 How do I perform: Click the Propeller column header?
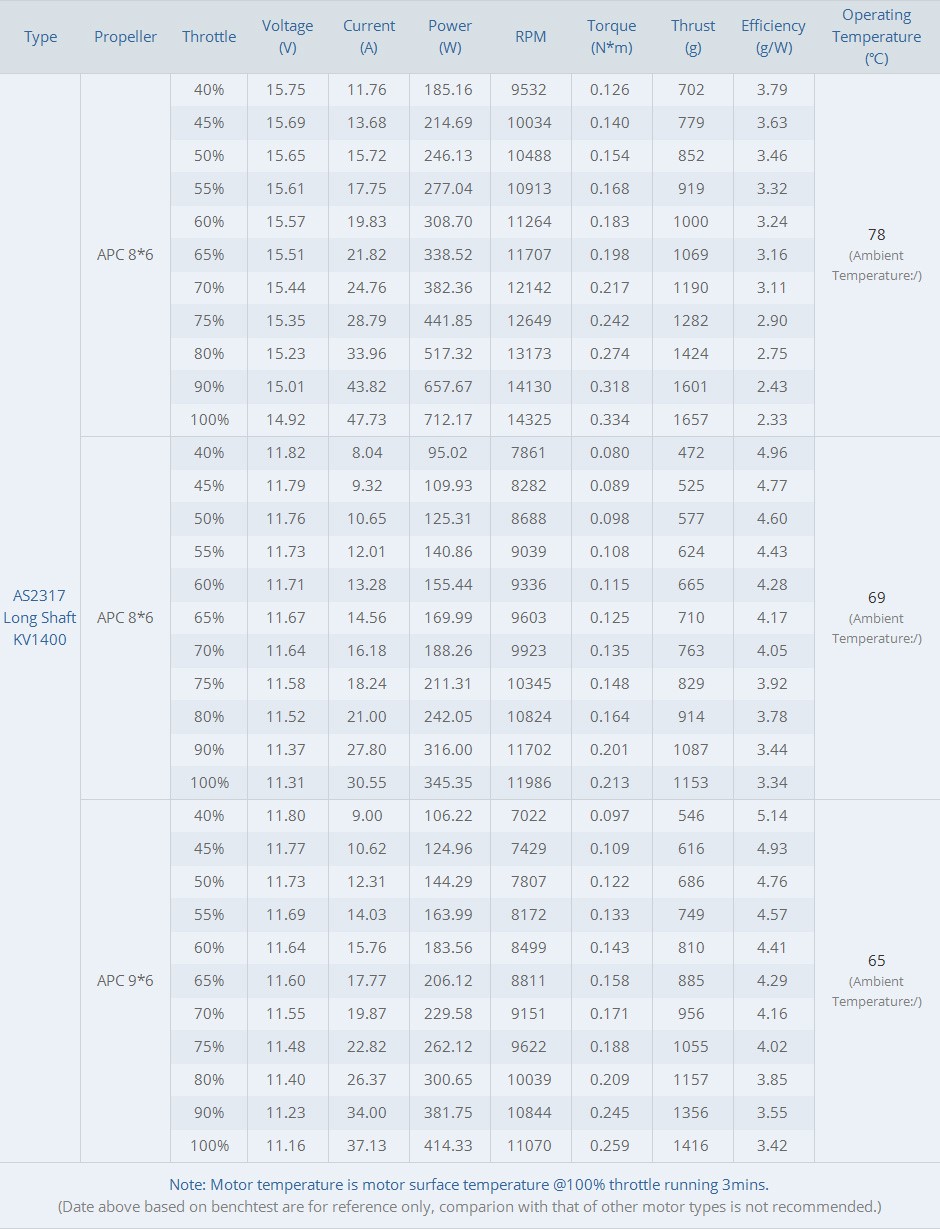(125, 37)
